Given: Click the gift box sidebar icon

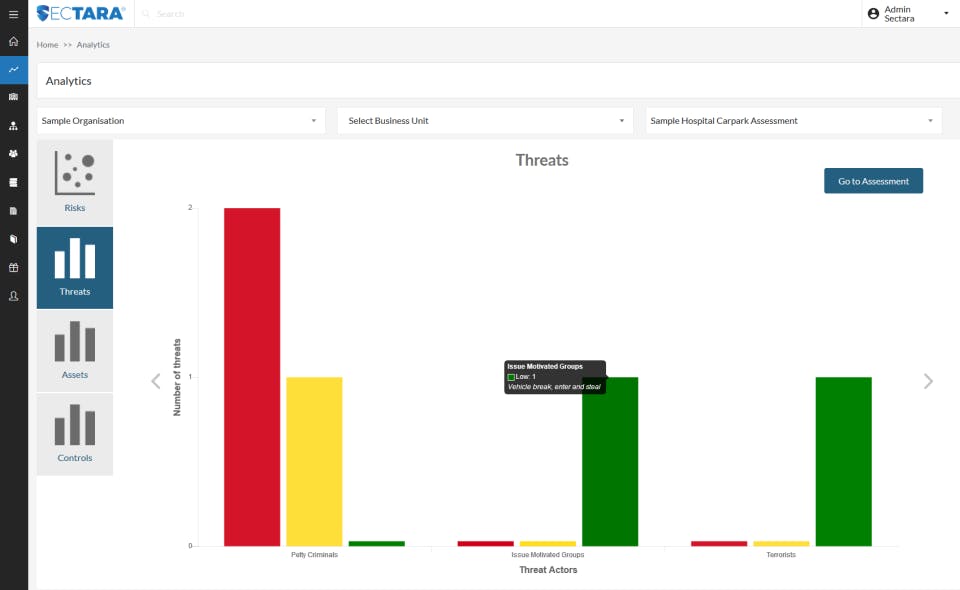Looking at the screenshot, I should tap(13, 267).
